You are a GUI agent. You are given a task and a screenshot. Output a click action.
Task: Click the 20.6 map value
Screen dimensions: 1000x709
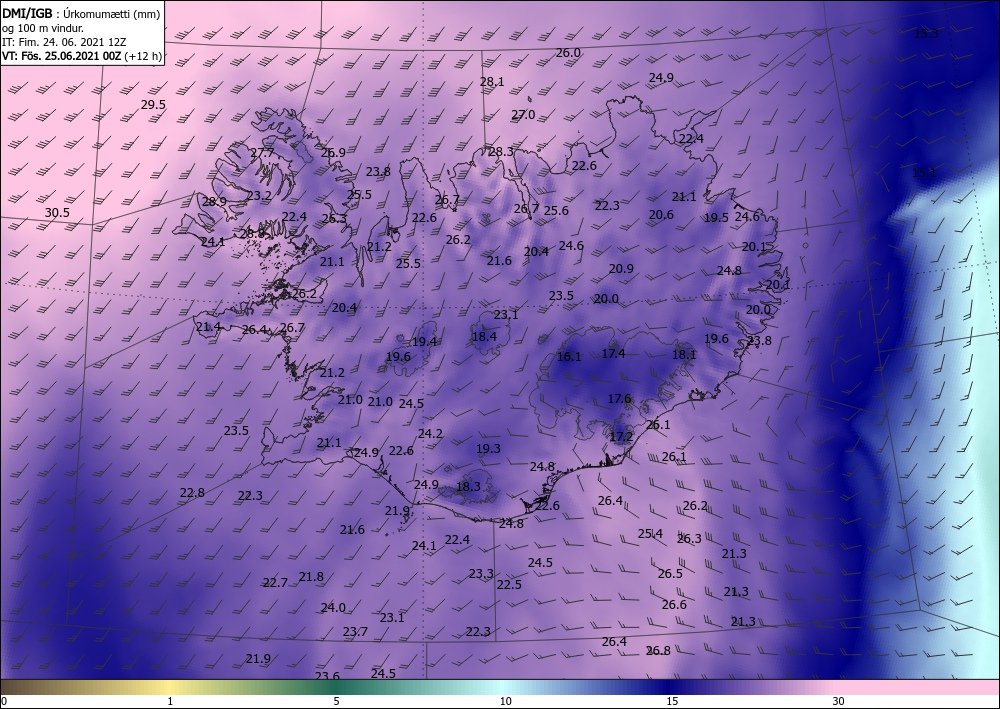(661, 215)
